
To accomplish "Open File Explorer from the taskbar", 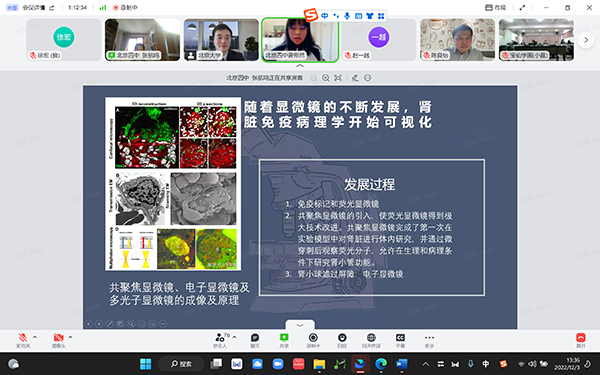I will [319, 364].
